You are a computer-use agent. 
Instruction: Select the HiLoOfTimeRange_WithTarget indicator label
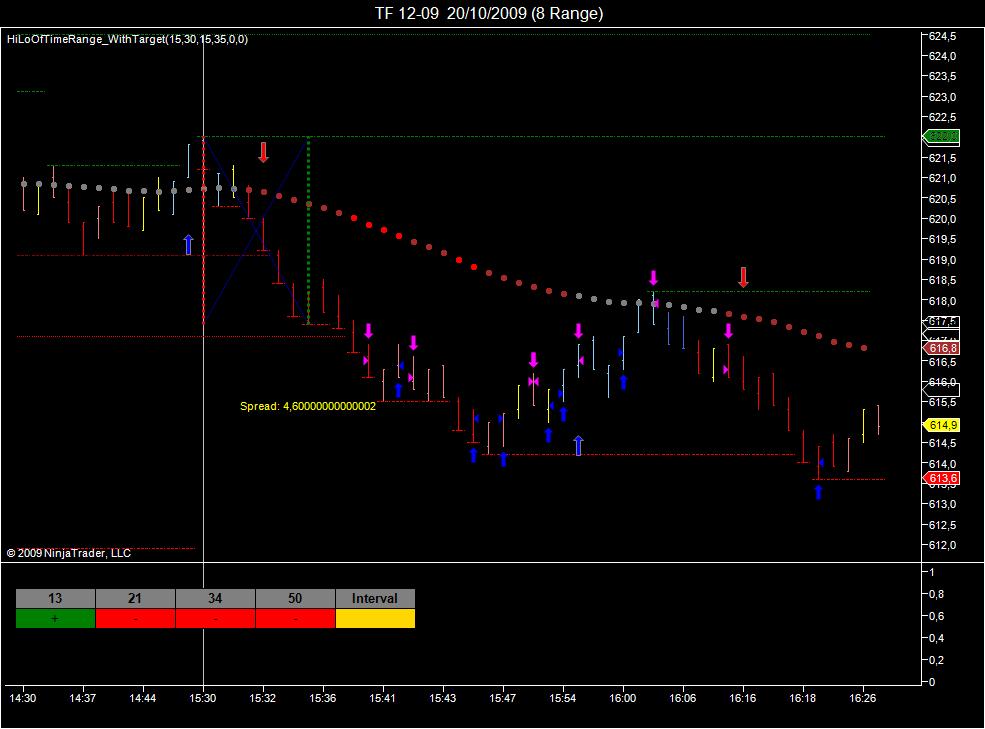pos(128,39)
